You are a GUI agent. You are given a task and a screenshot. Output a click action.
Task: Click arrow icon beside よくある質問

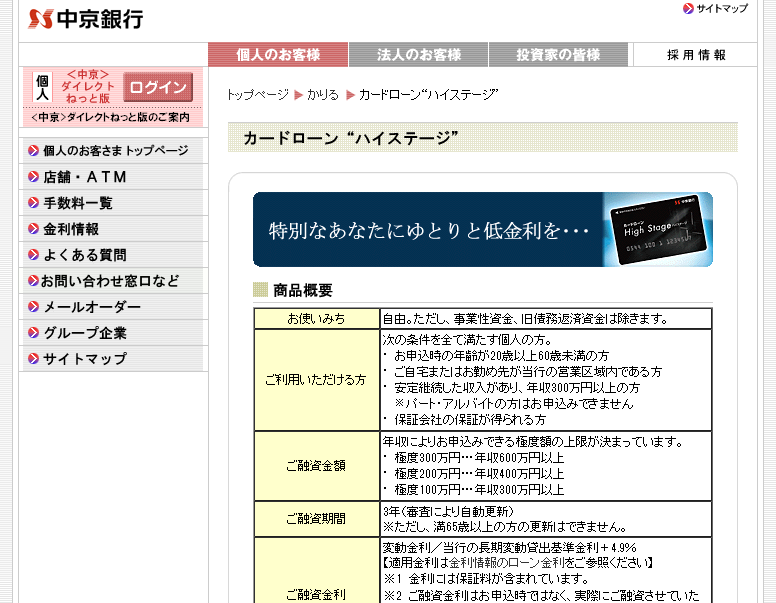click(x=34, y=254)
